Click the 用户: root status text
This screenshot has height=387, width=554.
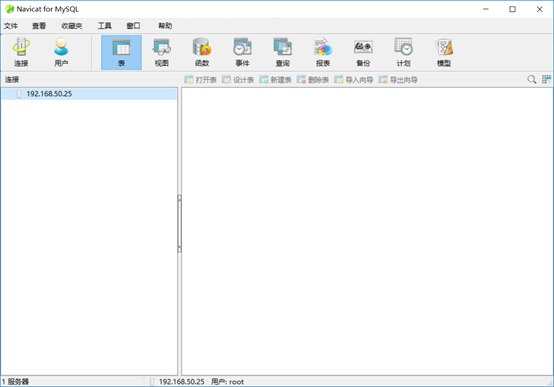tap(228, 382)
